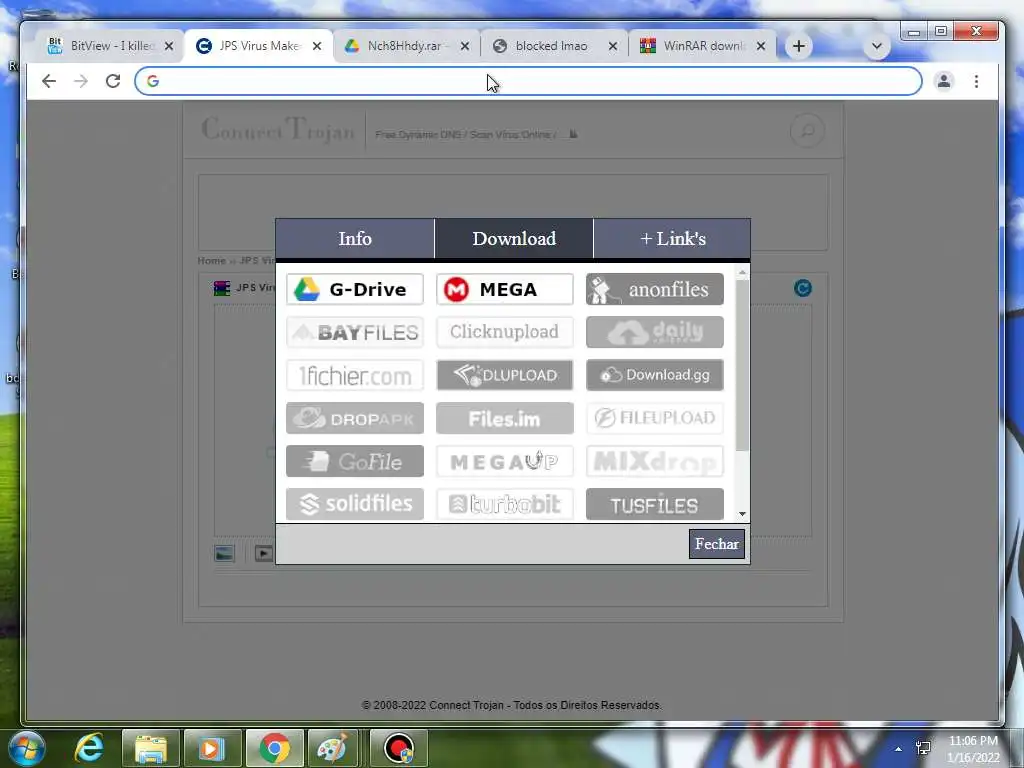1024x768 pixels.
Task: Switch to the Download tab
Action: point(514,238)
